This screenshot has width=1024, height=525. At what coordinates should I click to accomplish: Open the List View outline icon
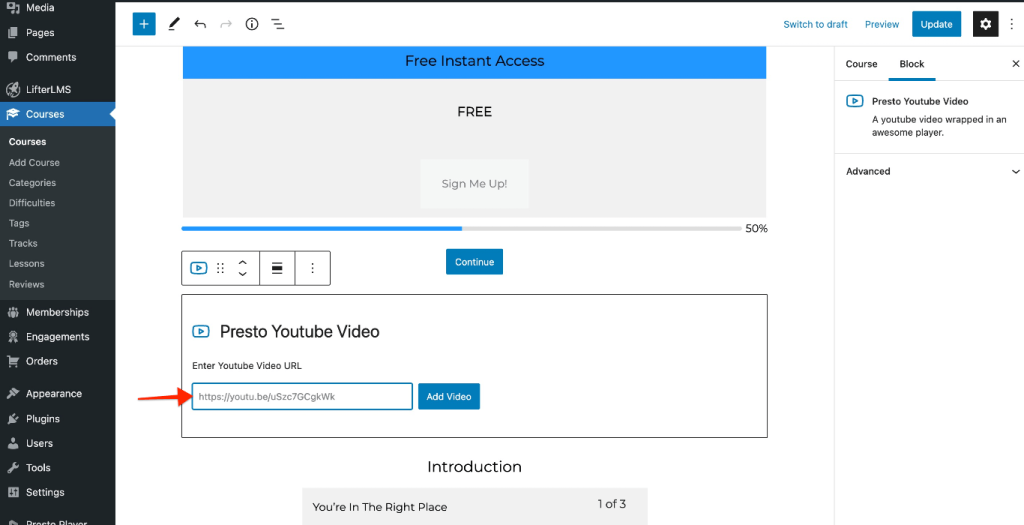[x=278, y=24]
